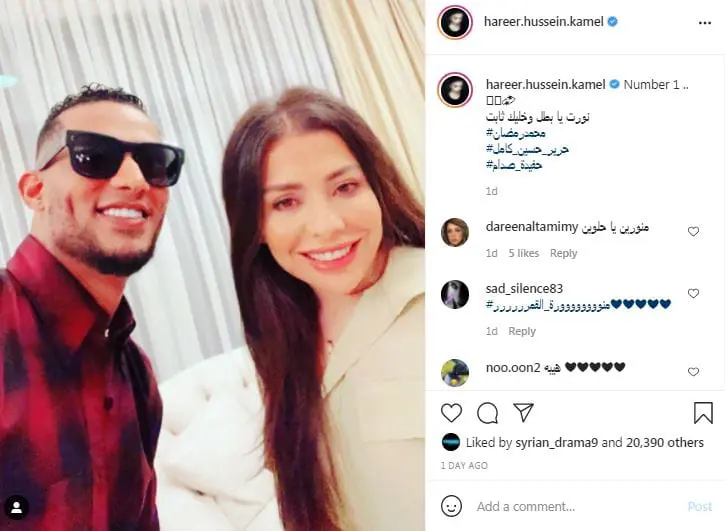View who gave 5 likes
Image resolution: width=725 pixels, height=531 pixels.
523,253
